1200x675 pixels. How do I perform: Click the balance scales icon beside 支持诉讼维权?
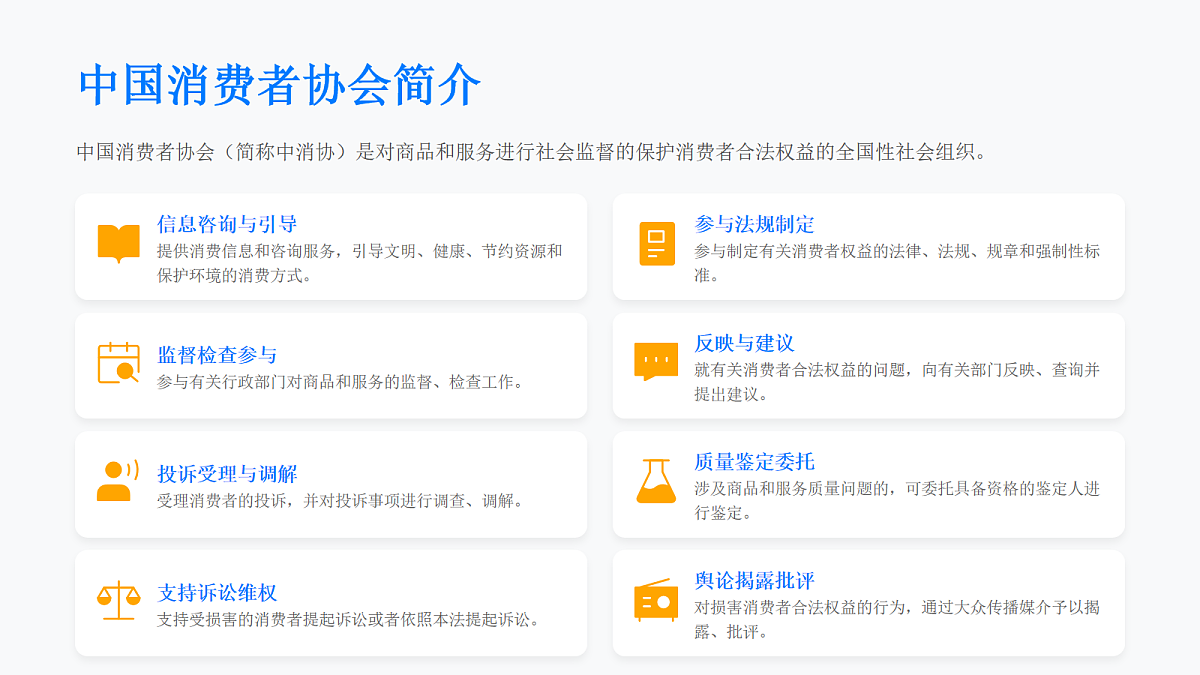[x=119, y=600]
